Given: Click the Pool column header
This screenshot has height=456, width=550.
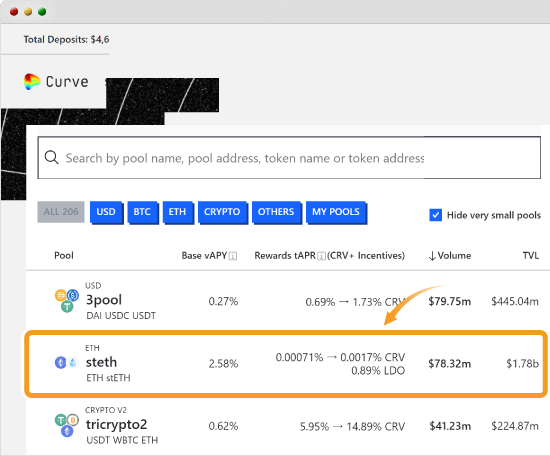Looking at the screenshot, I should click(x=64, y=255).
